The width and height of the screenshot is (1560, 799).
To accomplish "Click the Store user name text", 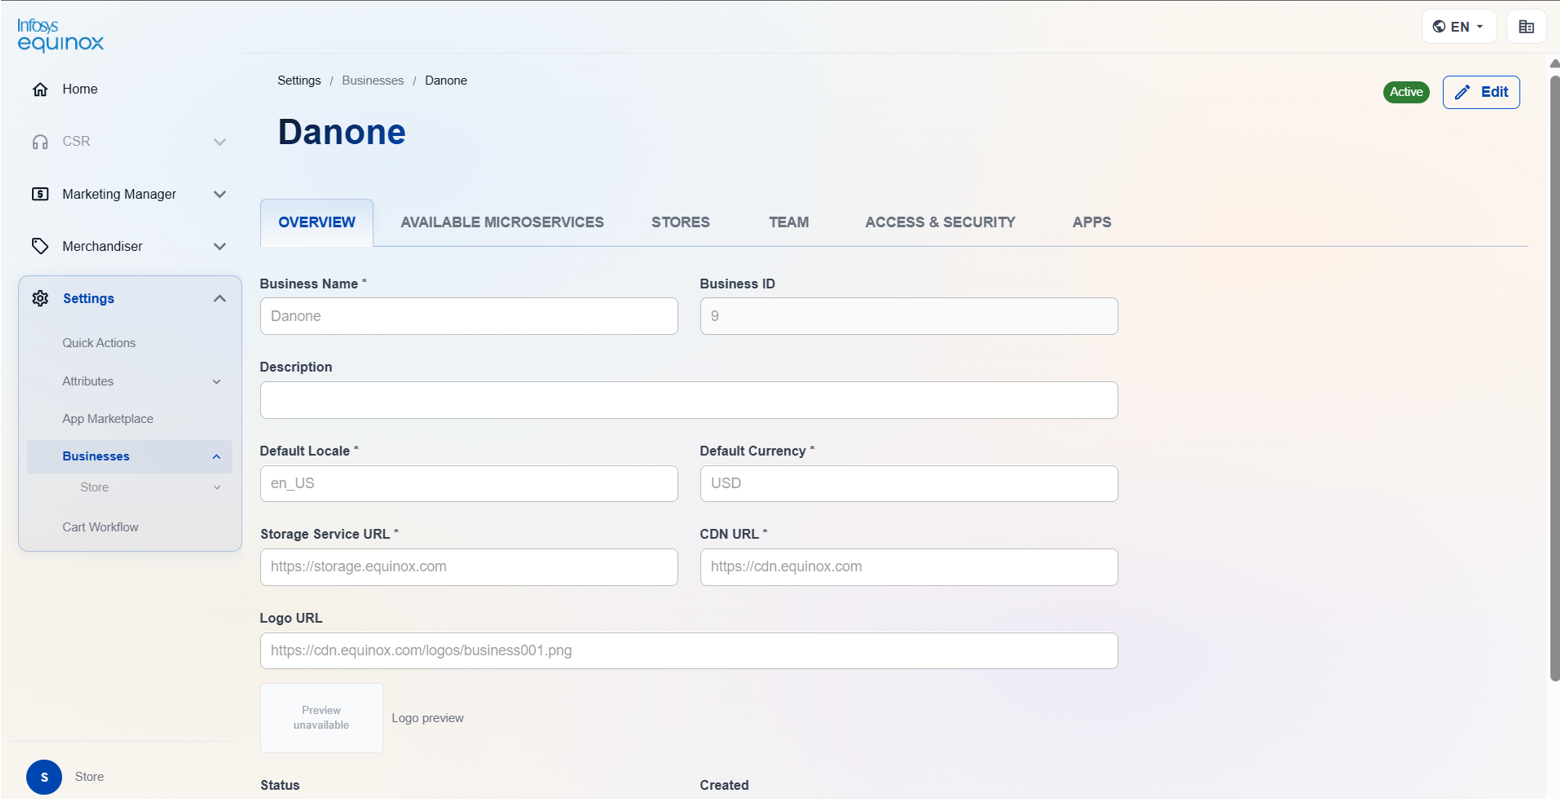I will 89,777.
